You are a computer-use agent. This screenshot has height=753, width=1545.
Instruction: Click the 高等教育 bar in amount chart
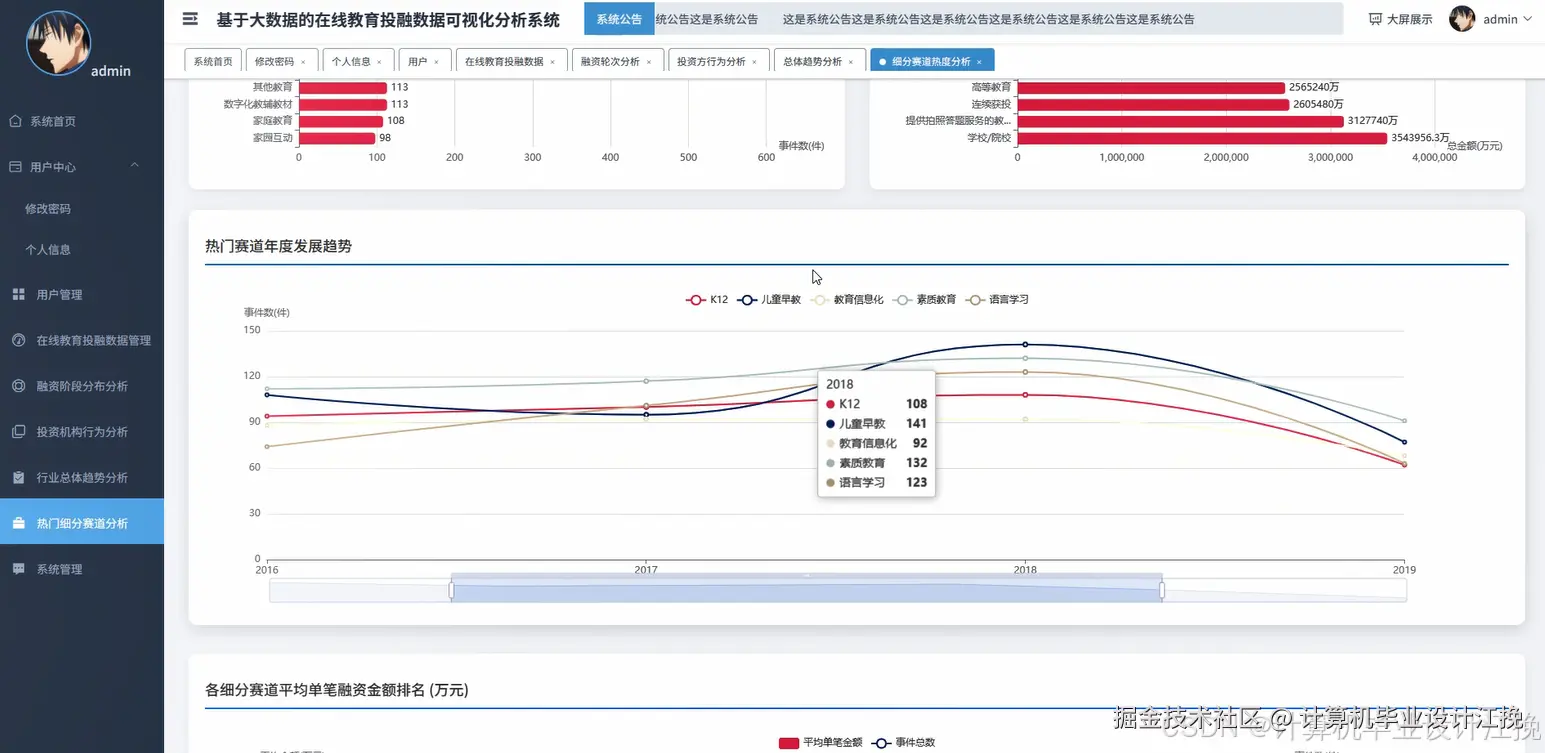[1151, 88]
